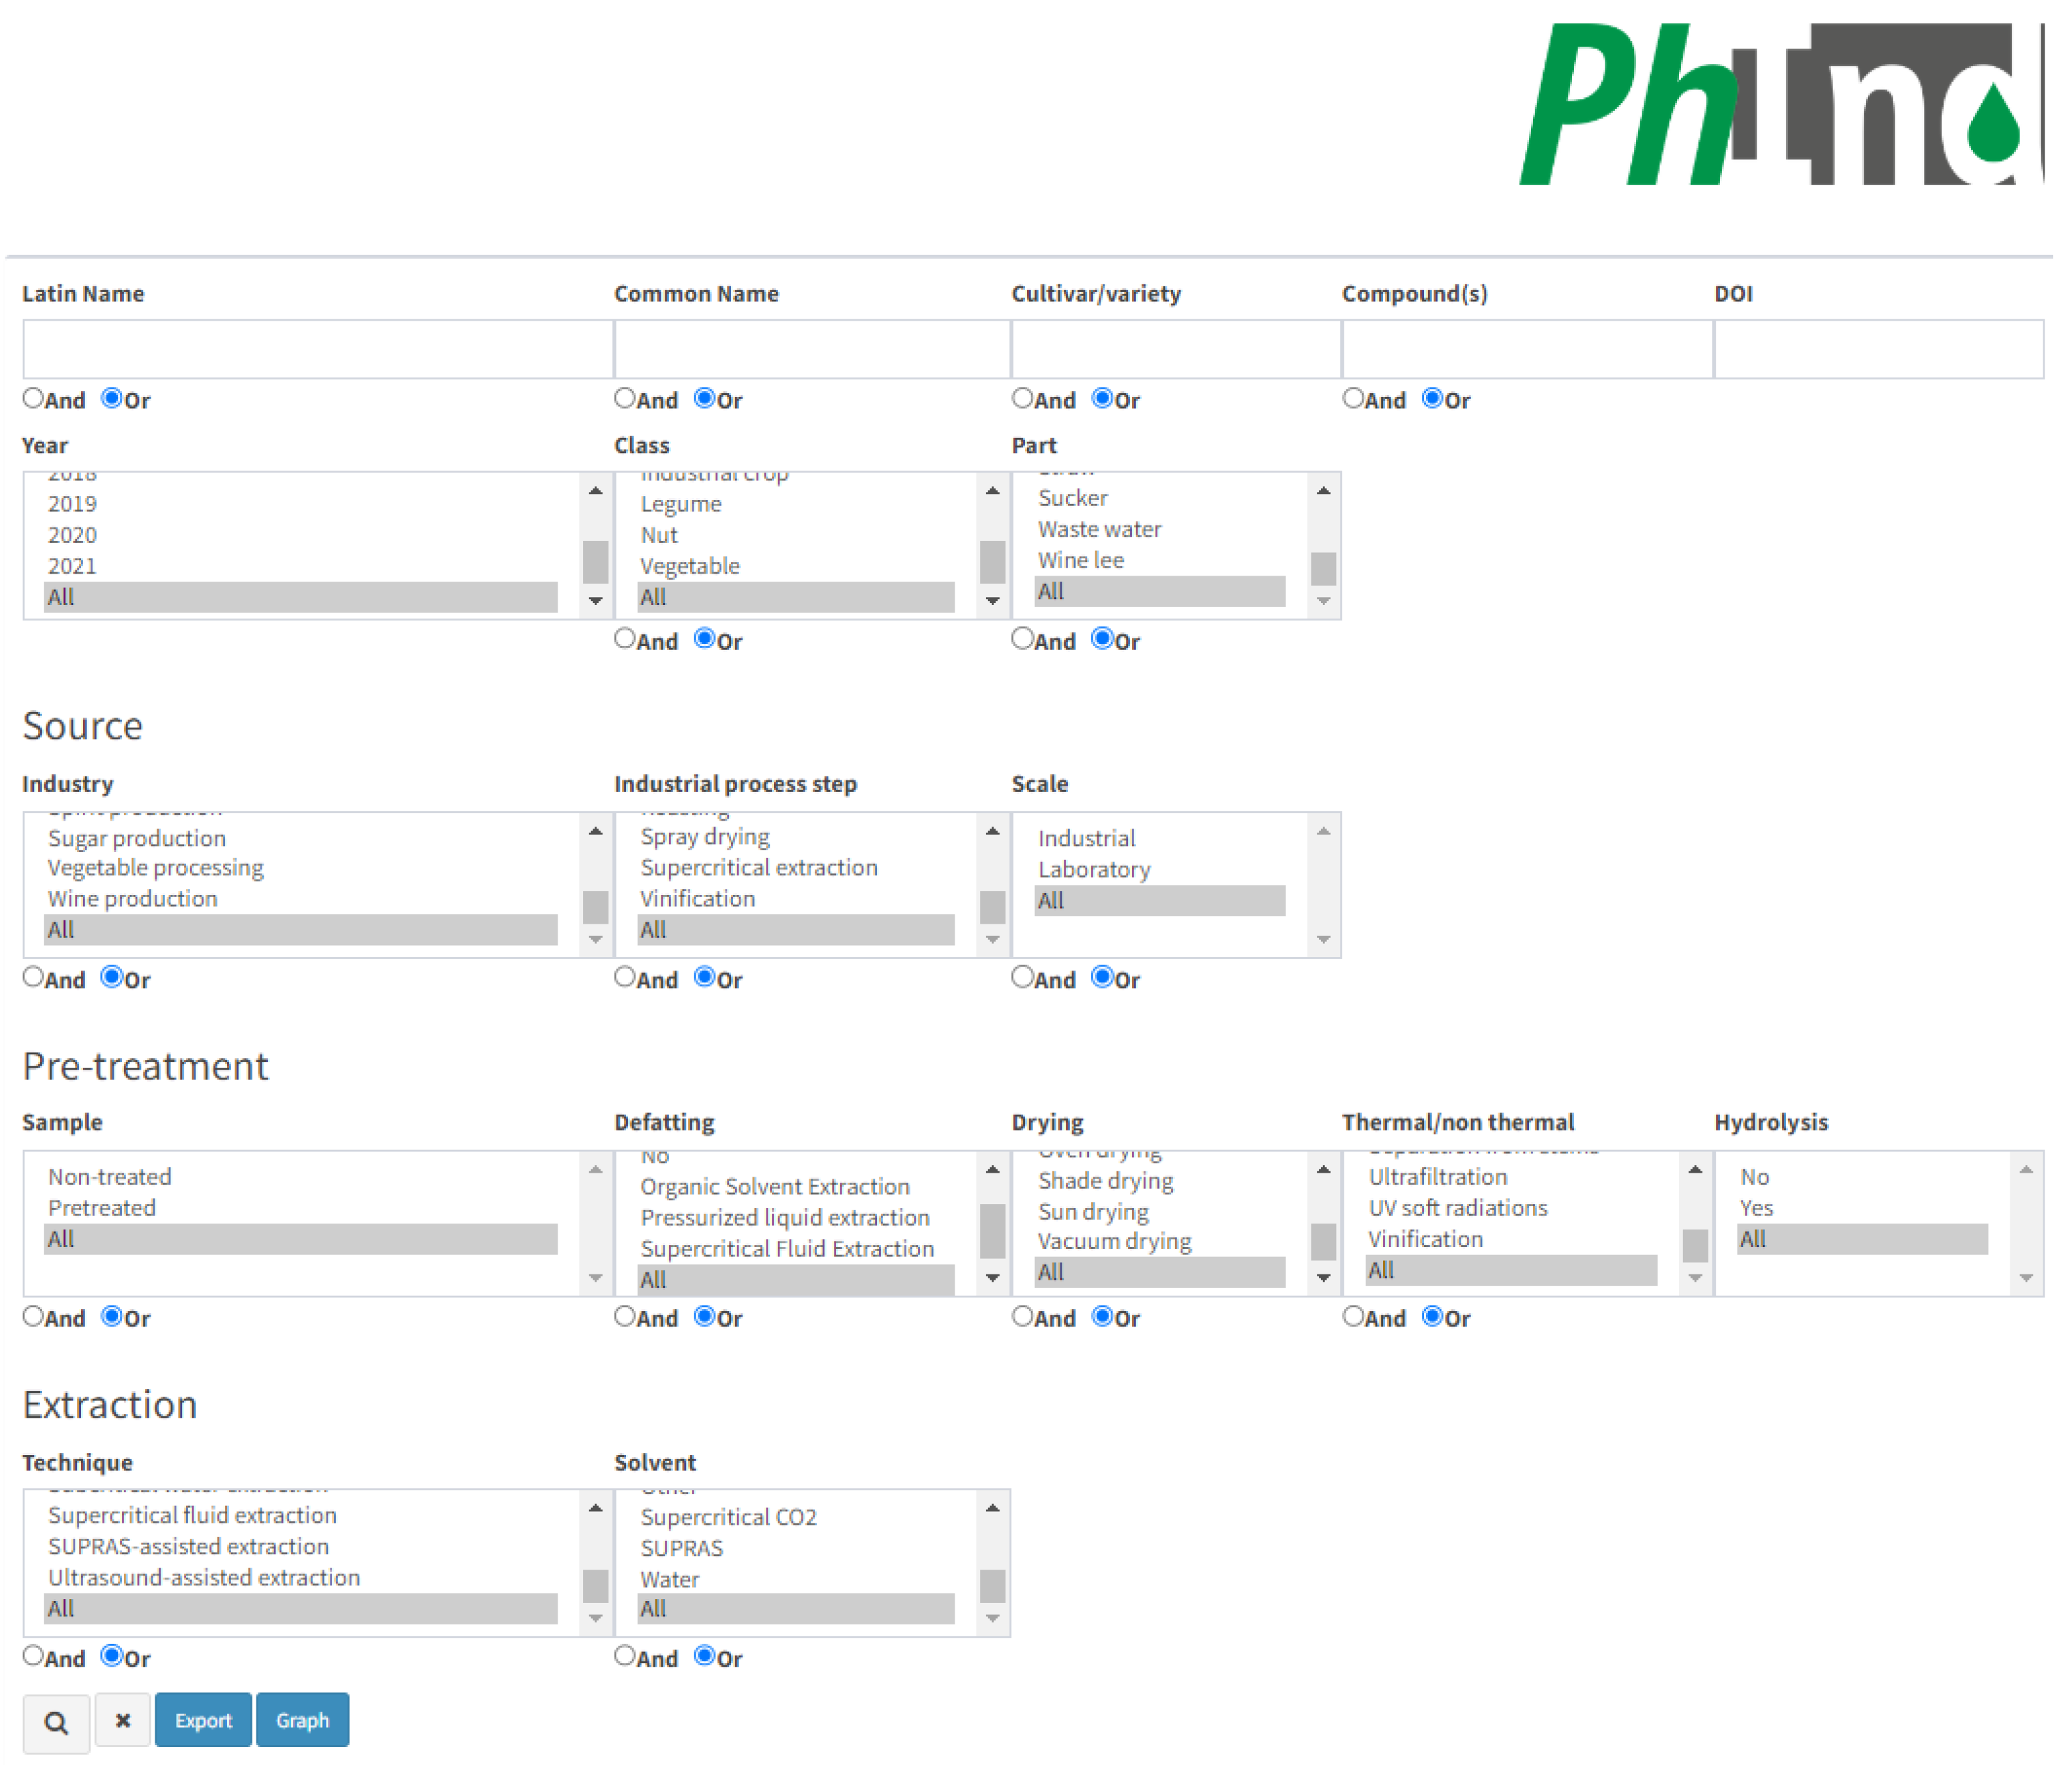Select Wine production in Industry list
The image size is (2072, 1767).
click(133, 899)
